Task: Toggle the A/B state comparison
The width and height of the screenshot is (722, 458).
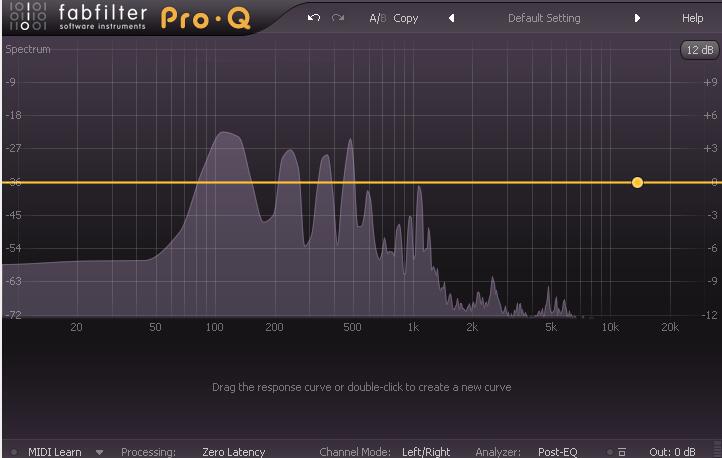Action: (x=378, y=18)
